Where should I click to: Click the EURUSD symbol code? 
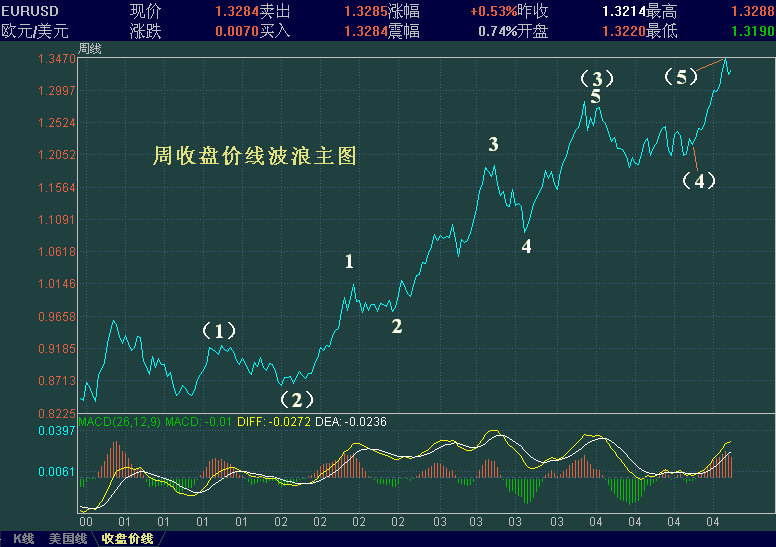pyautogui.click(x=30, y=11)
